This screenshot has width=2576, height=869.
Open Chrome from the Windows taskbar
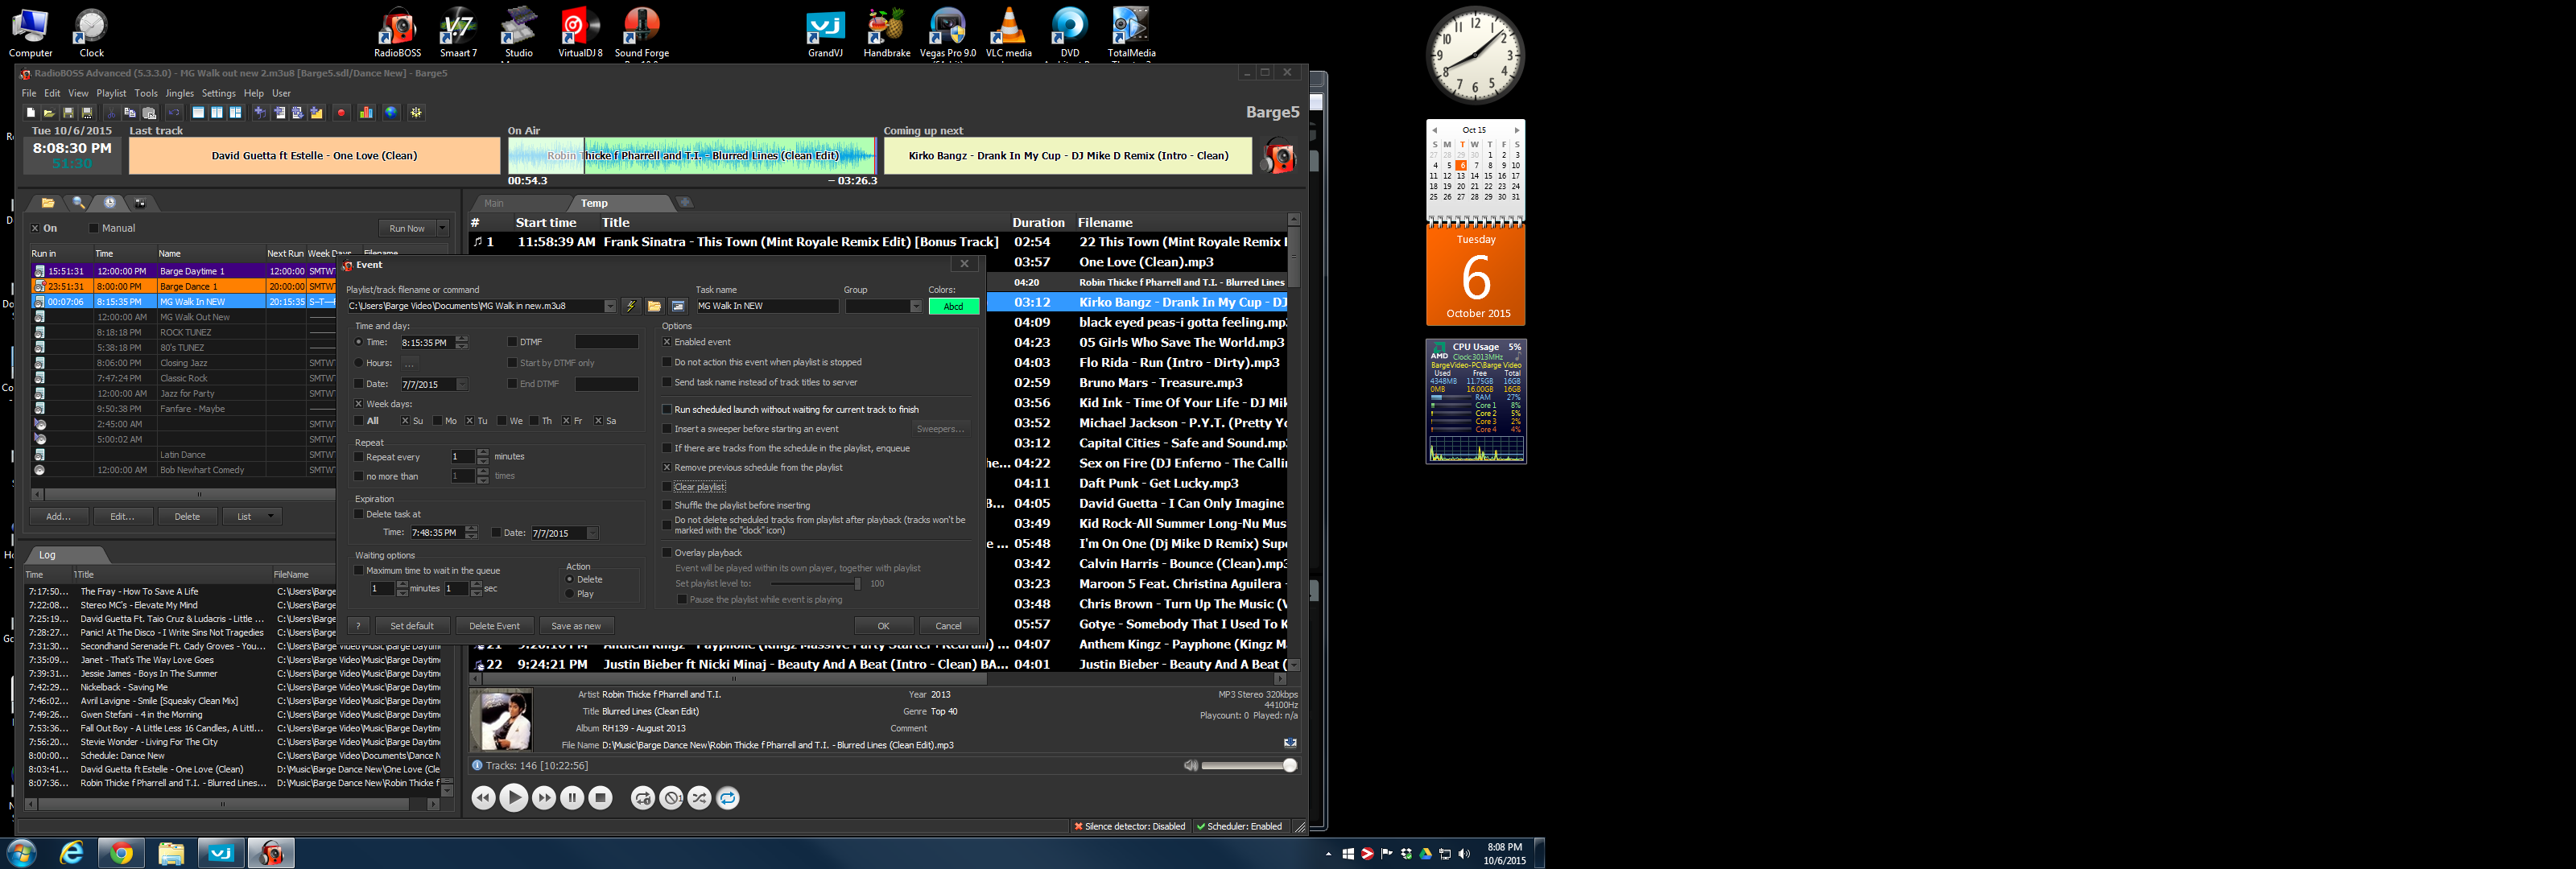point(121,853)
